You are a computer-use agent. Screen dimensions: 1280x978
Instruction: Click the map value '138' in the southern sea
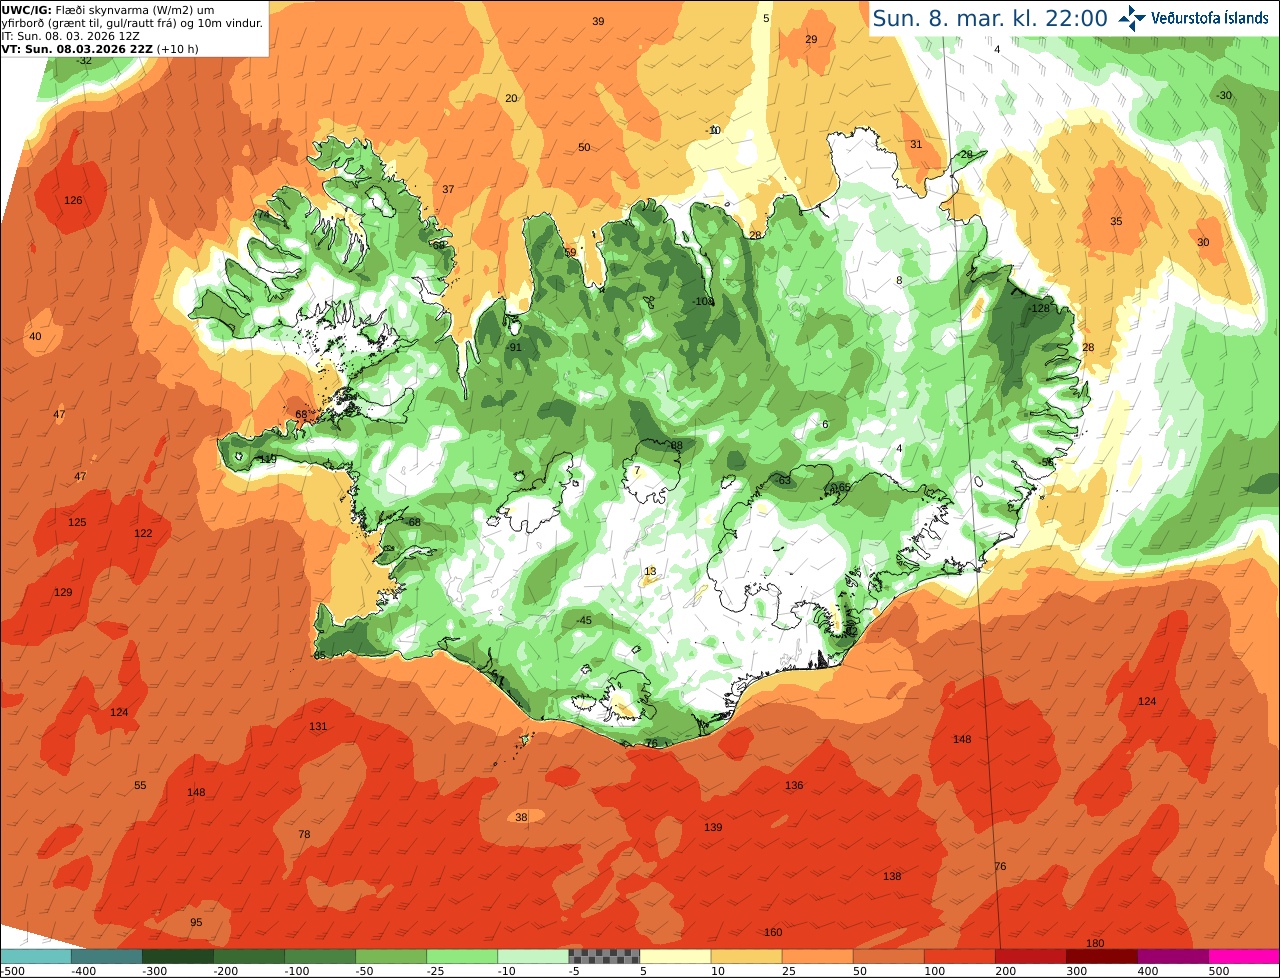[892, 876]
